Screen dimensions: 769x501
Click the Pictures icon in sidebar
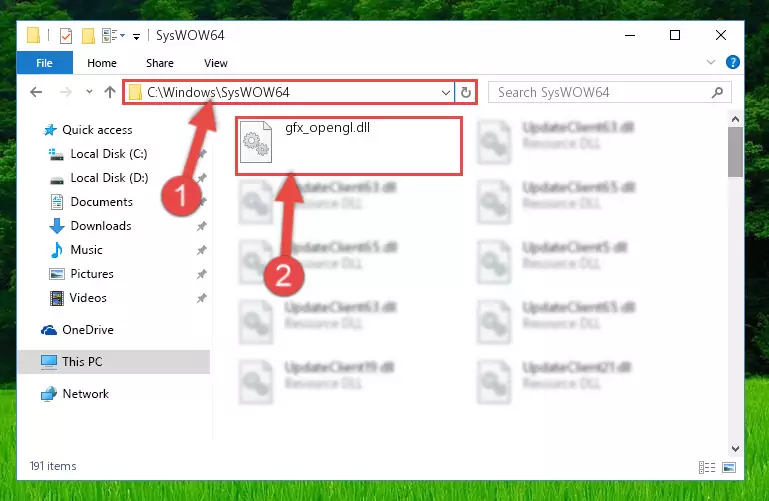[x=57, y=274]
